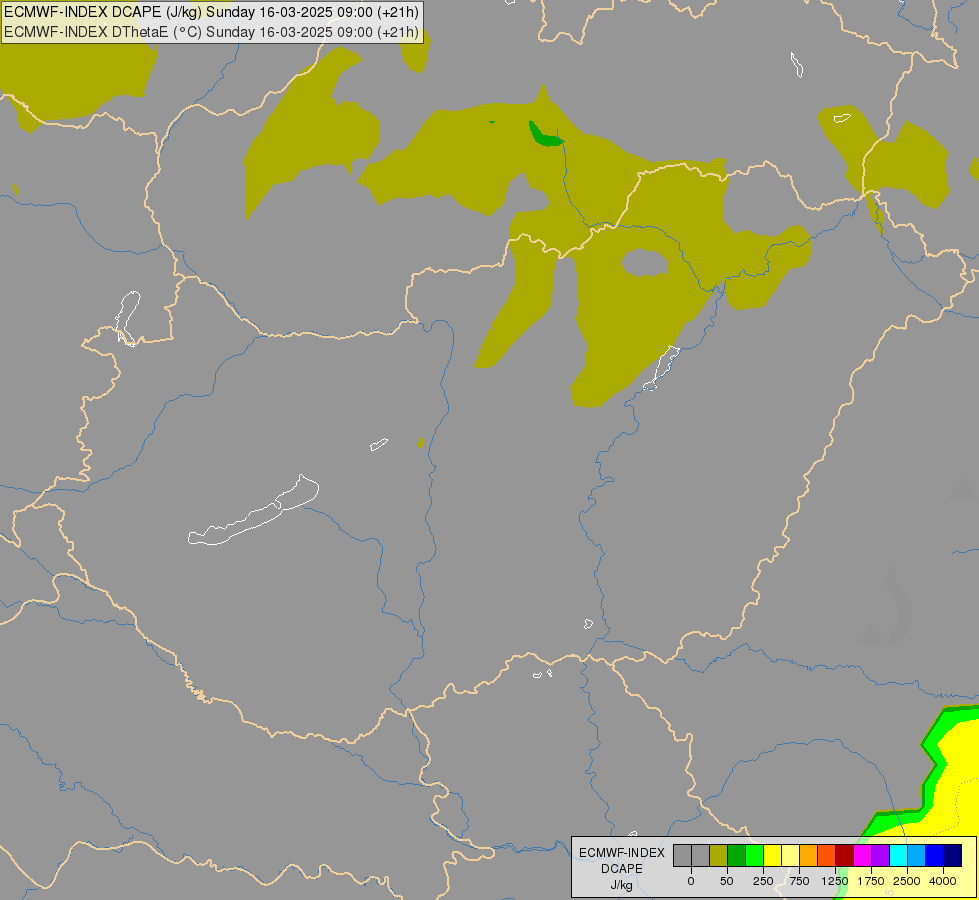
Task: Click the cyan legend swatch
Action: pos(899,856)
